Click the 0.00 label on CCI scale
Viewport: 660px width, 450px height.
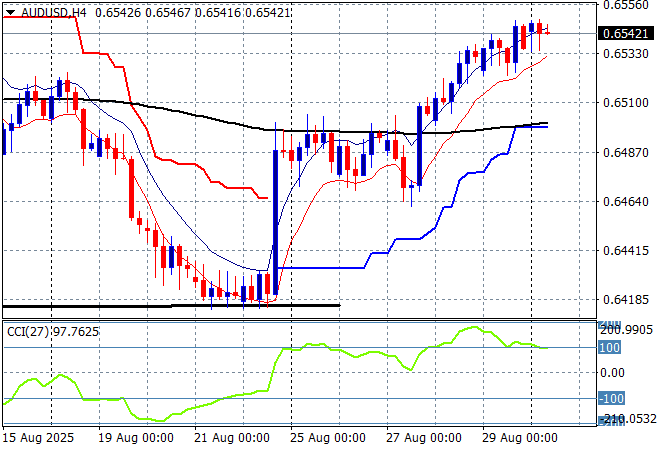tap(612, 373)
